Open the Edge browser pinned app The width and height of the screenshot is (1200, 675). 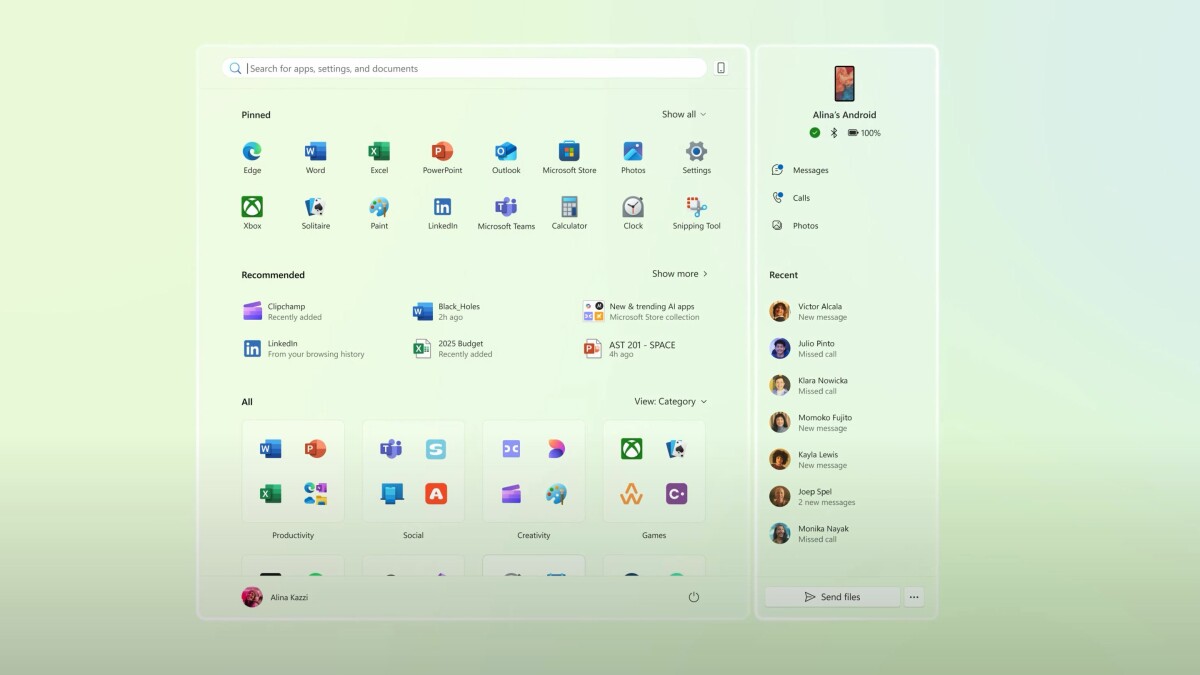coord(252,152)
